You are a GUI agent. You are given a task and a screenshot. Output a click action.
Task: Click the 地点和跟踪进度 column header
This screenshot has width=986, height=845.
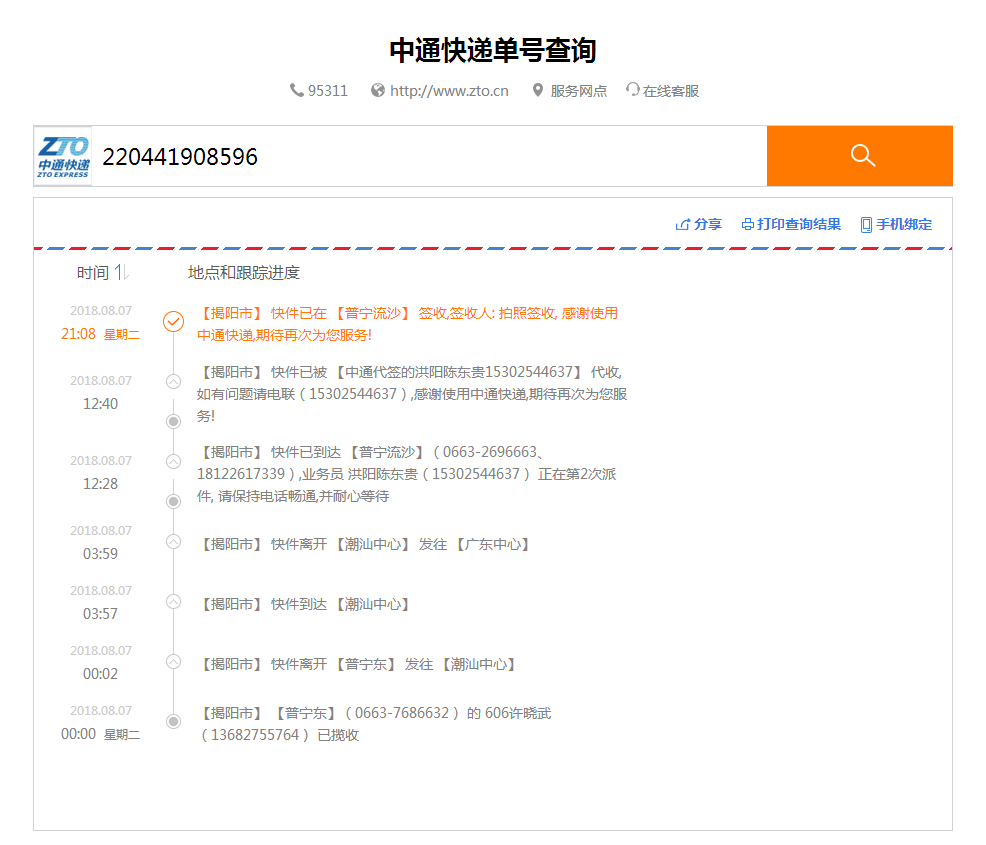pos(244,273)
